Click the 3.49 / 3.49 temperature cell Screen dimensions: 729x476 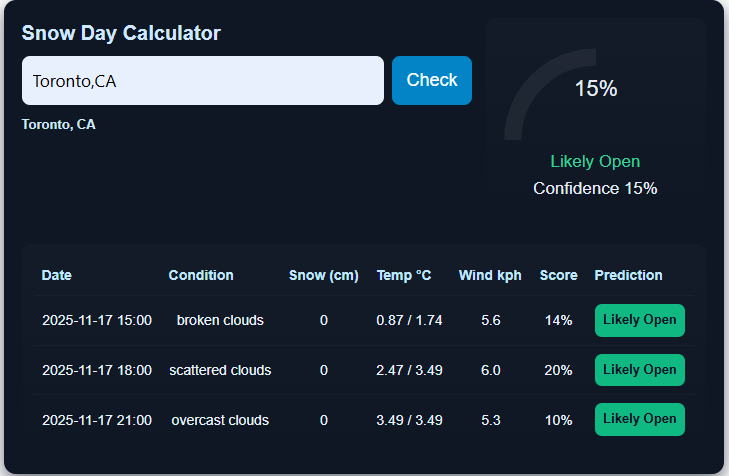click(409, 420)
